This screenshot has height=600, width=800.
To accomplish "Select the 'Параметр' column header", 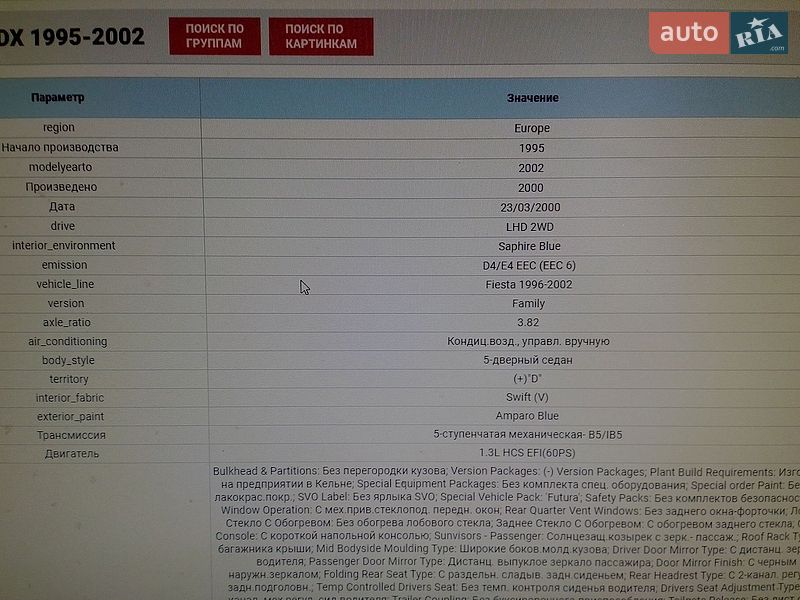I will (58, 97).
